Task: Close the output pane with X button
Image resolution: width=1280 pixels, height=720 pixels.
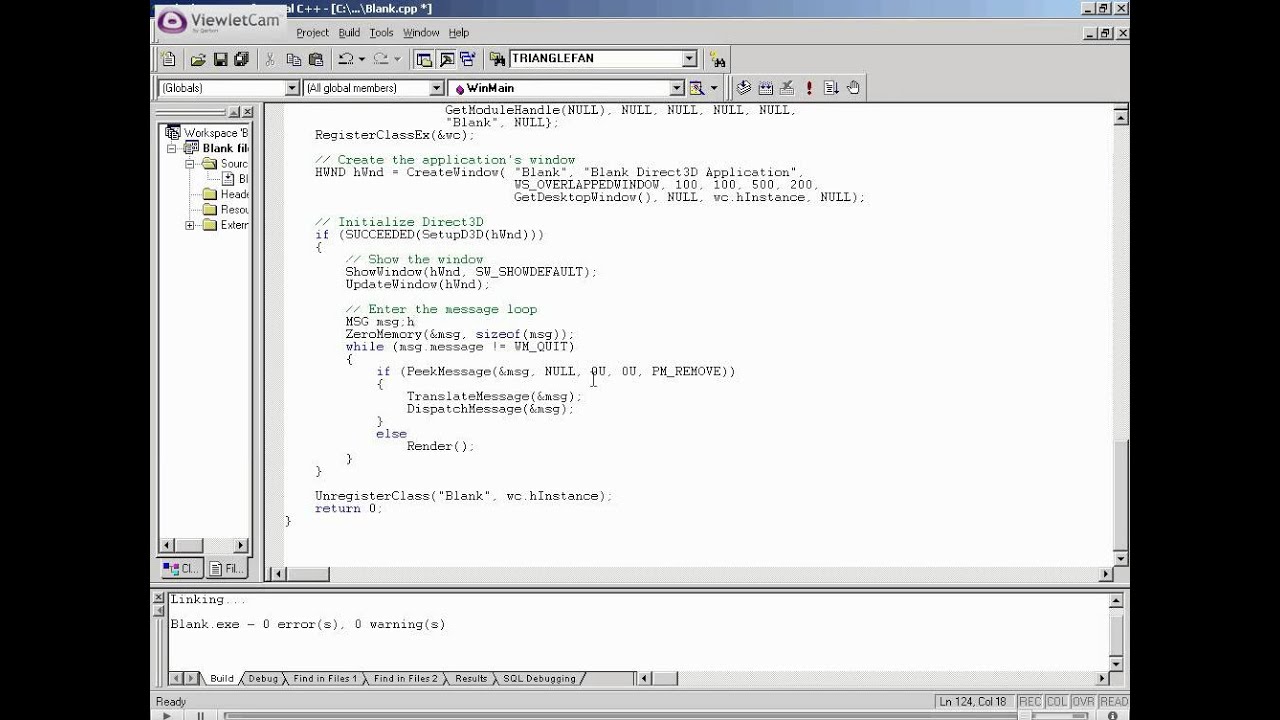Action: click(x=158, y=597)
